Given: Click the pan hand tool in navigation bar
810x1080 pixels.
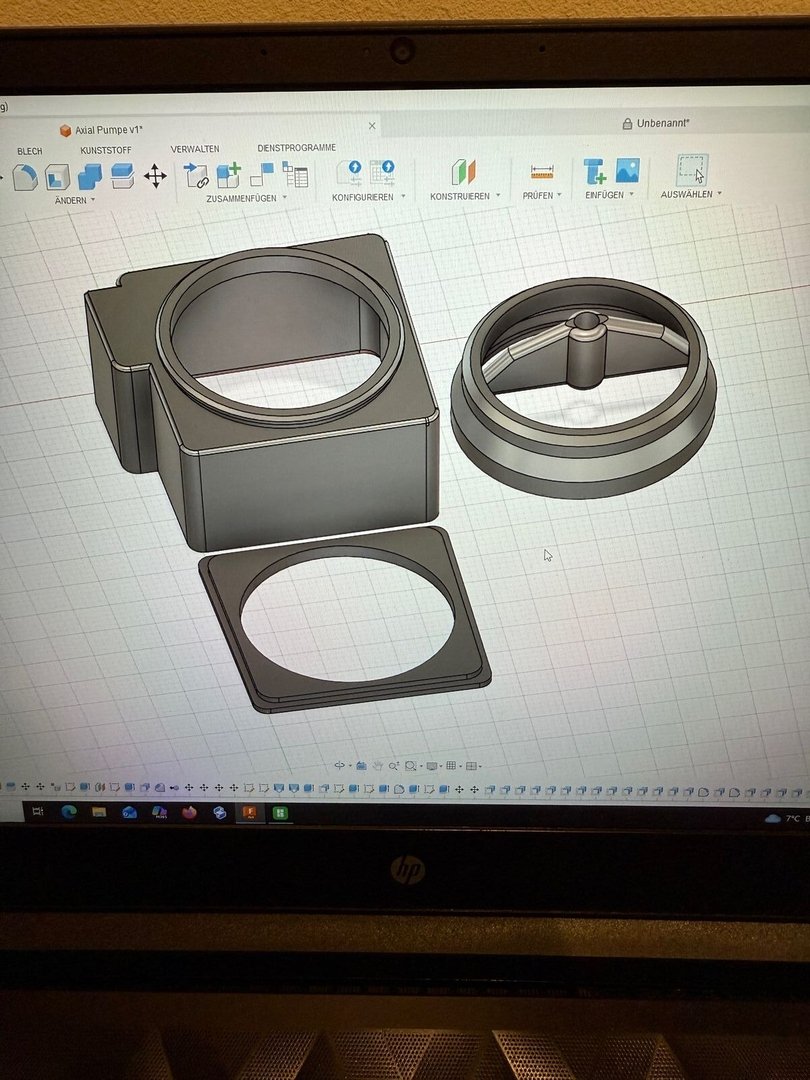Looking at the screenshot, I should click(x=377, y=766).
